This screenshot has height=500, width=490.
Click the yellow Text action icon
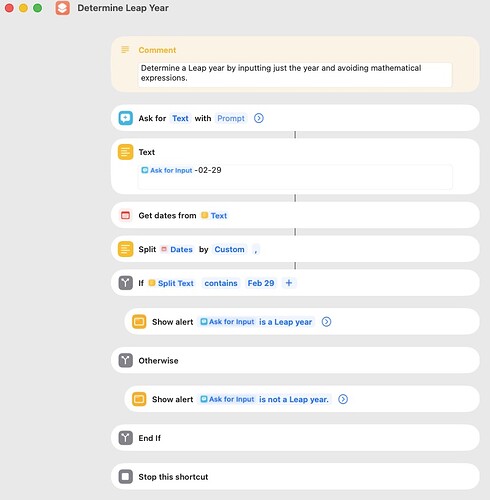click(126, 152)
